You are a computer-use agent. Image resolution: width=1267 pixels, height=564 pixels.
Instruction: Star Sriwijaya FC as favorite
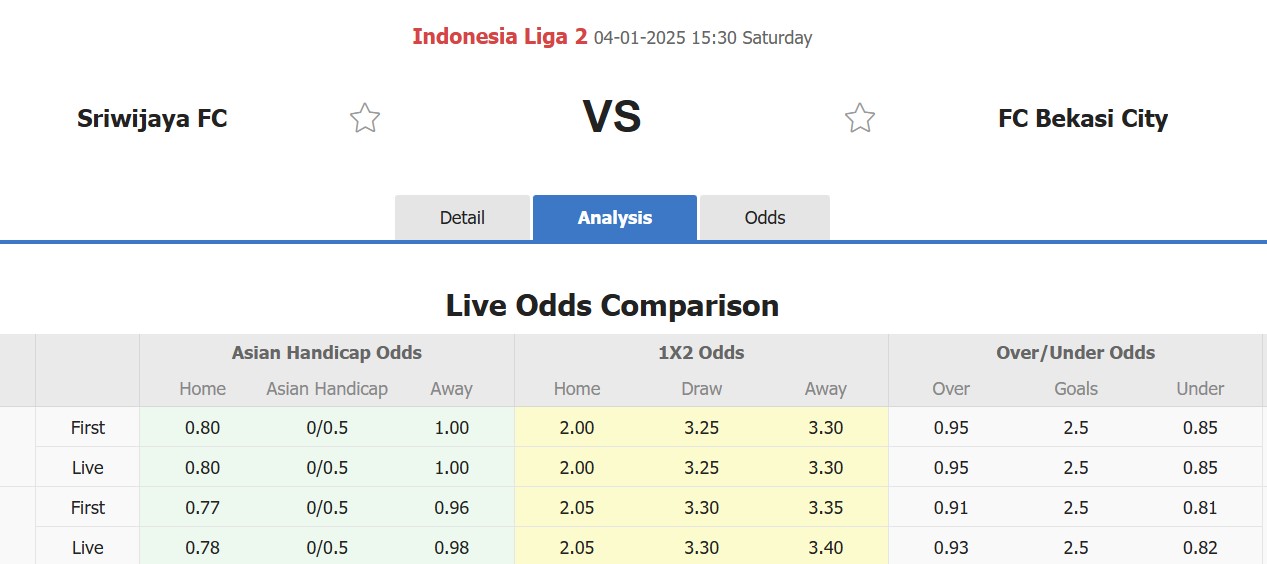point(365,118)
